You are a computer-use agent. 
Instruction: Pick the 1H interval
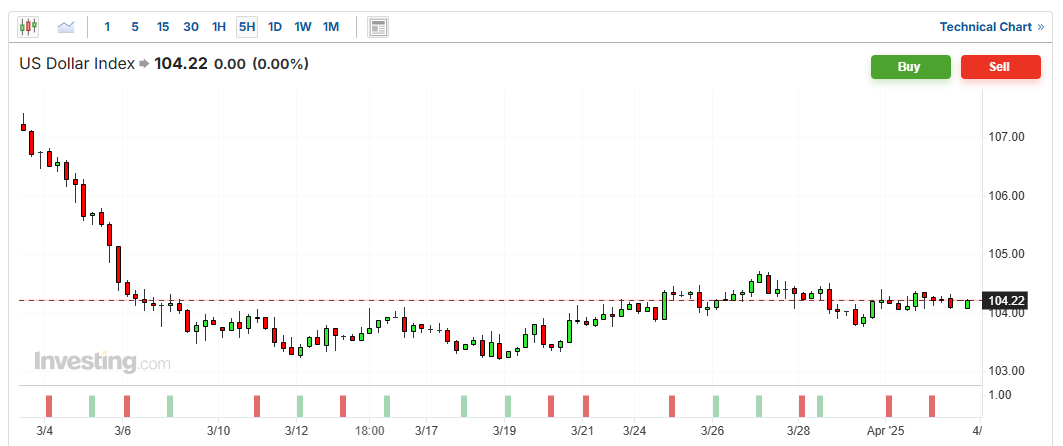pos(218,27)
